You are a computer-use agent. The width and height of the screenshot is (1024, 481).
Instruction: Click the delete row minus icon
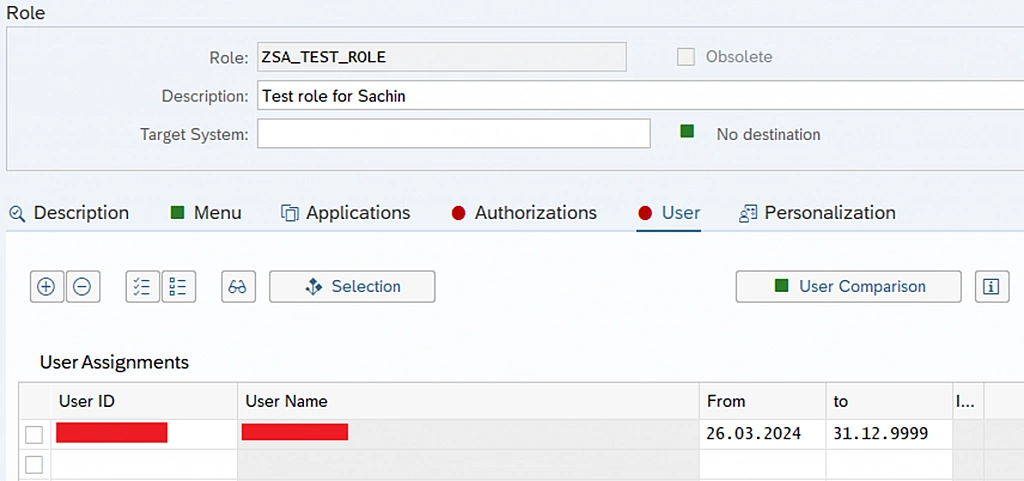click(82, 287)
